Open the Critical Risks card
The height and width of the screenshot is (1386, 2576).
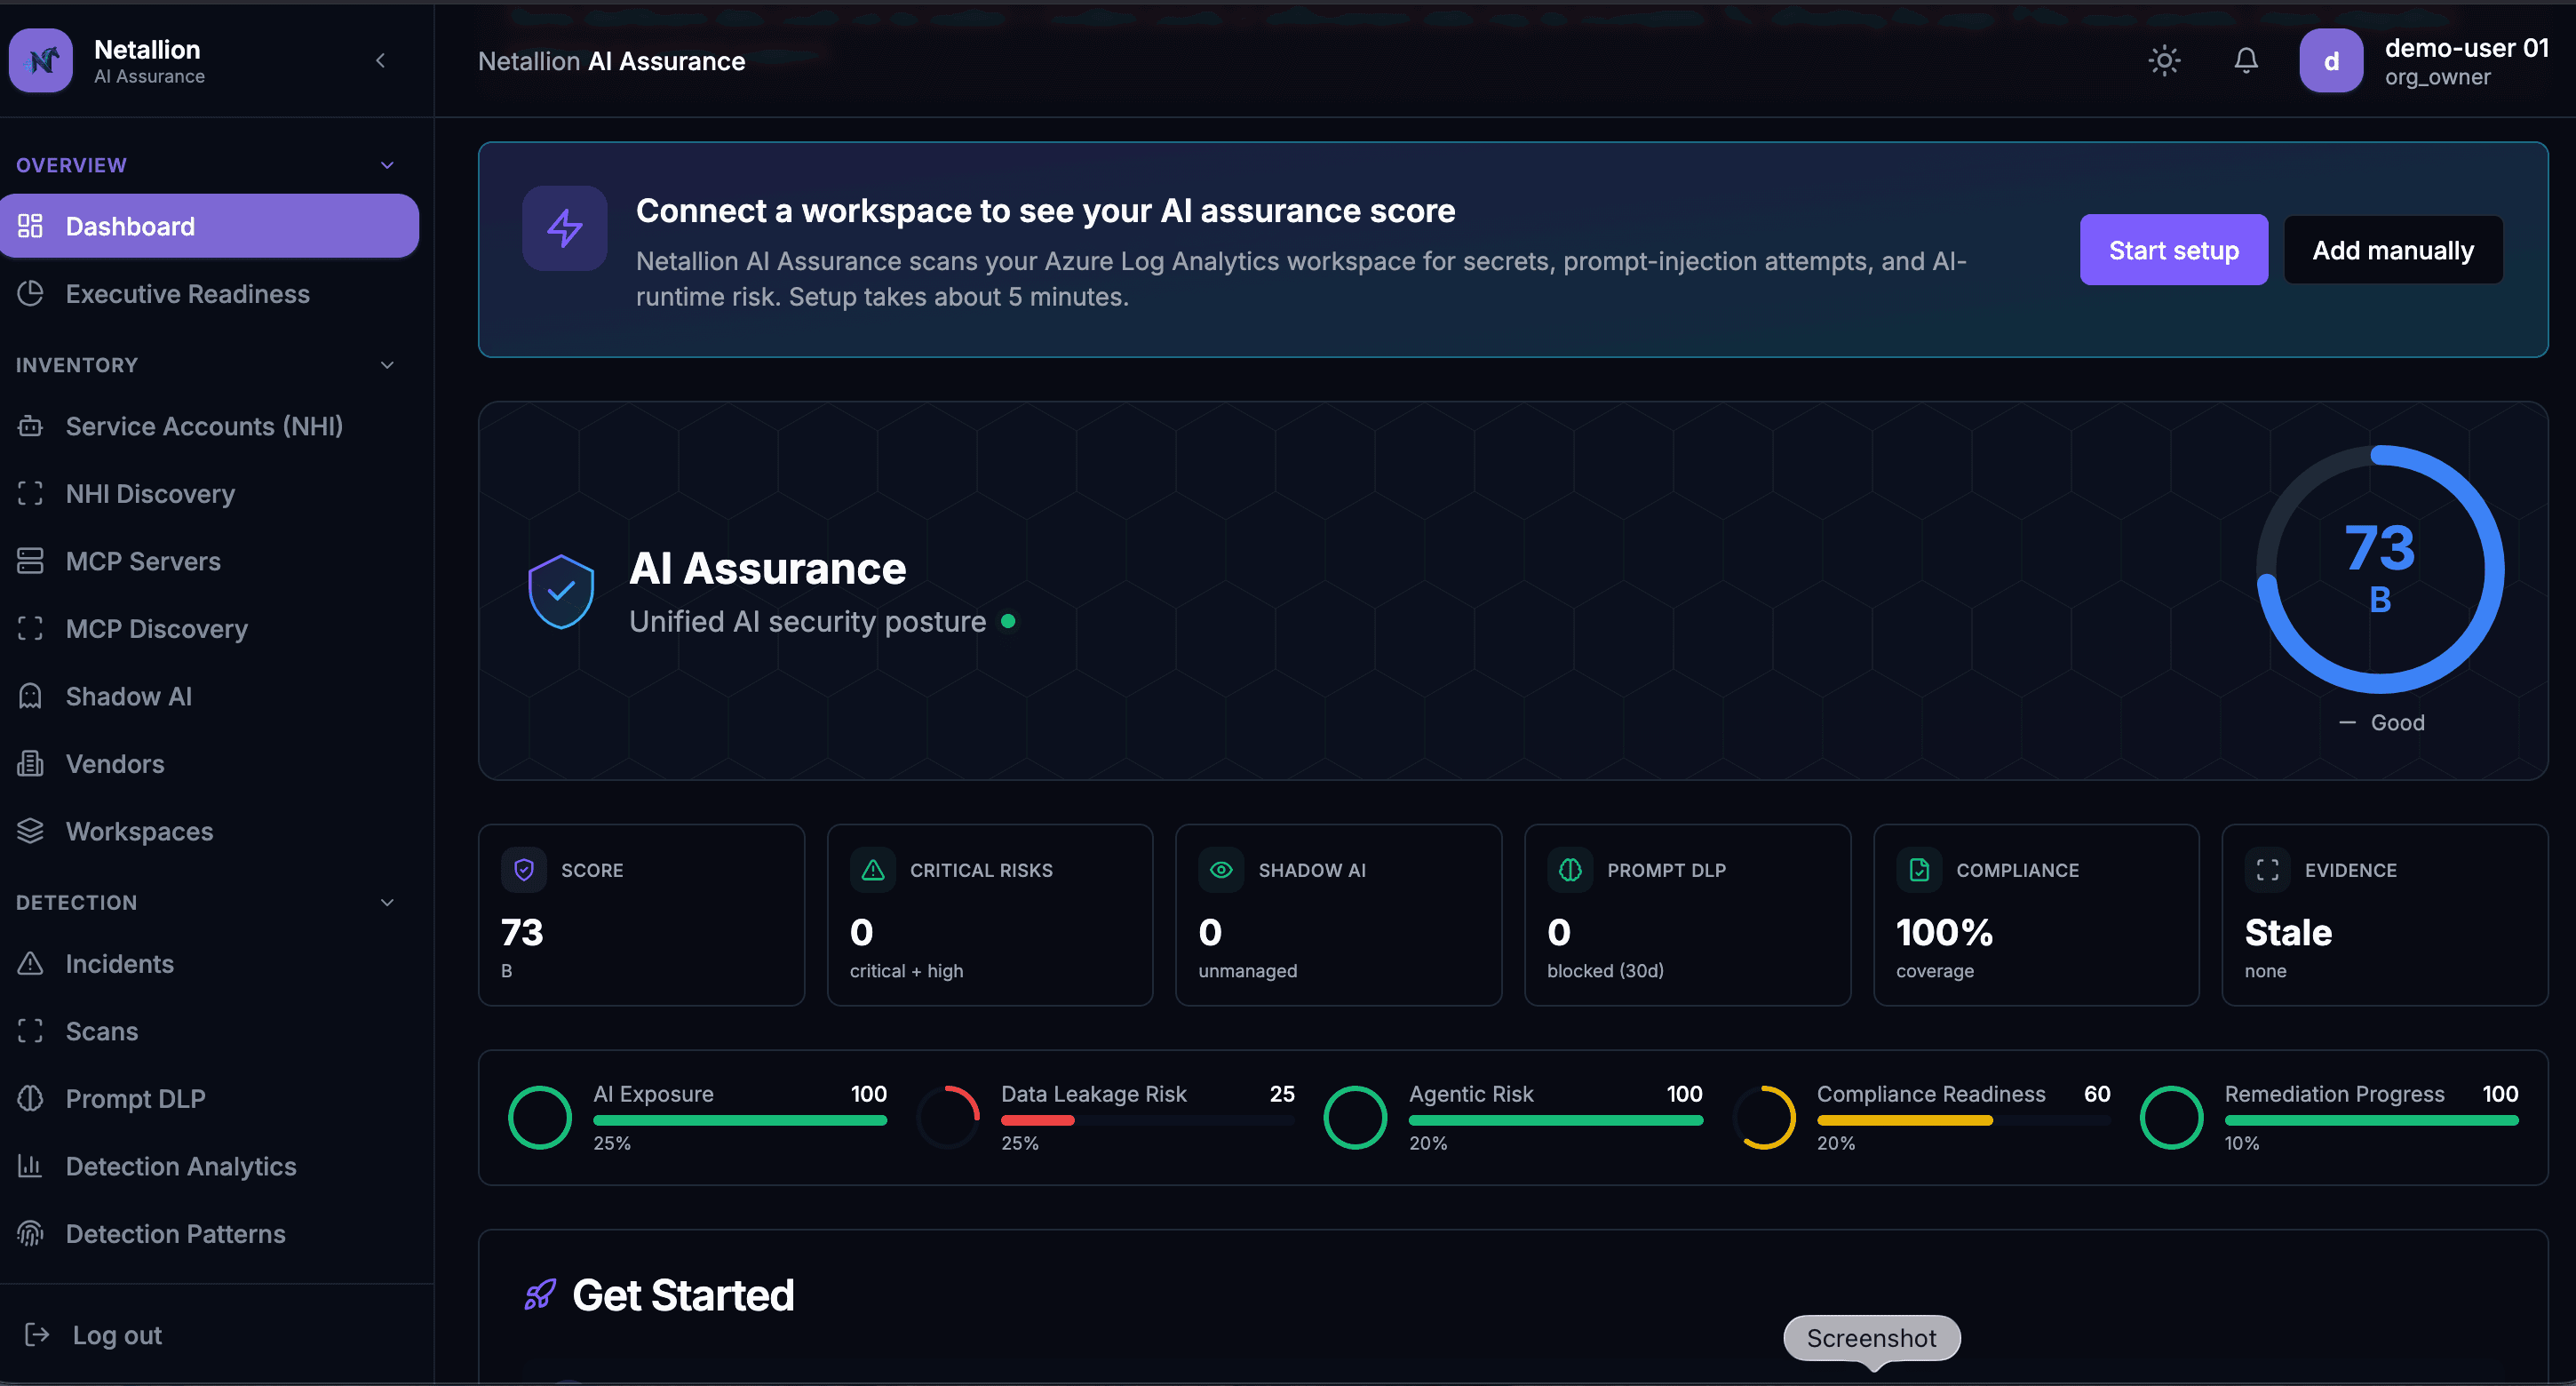[990, 914]
